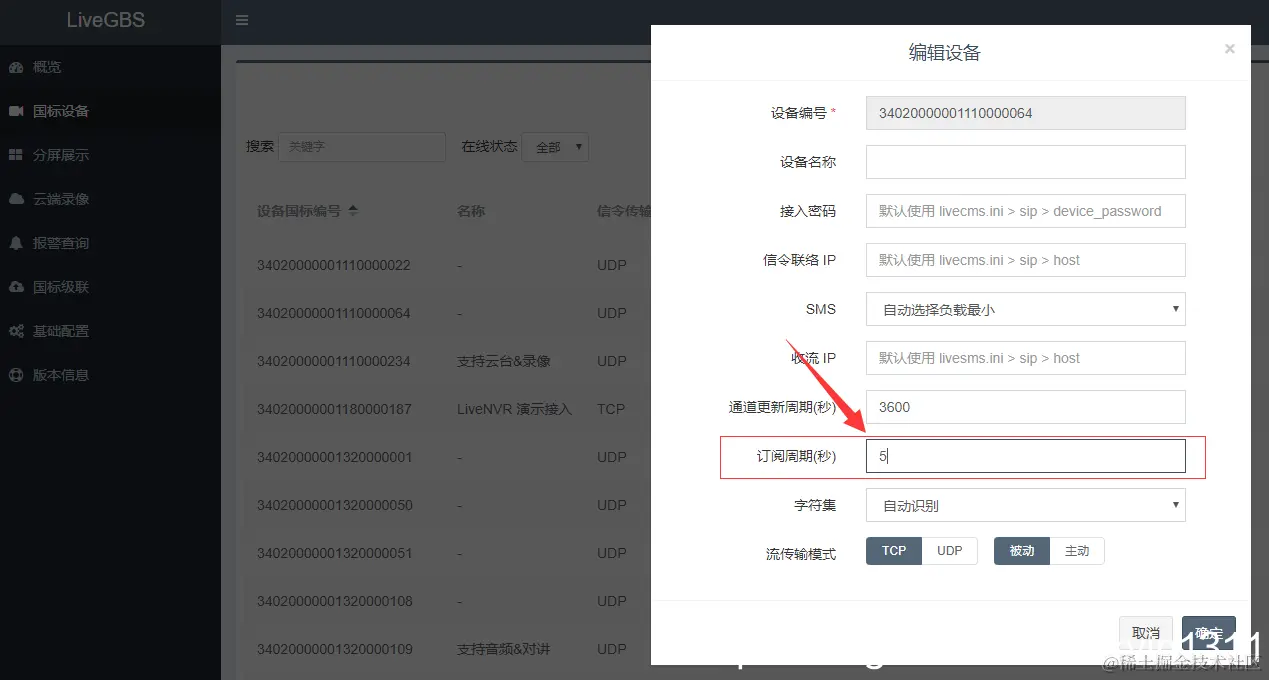Screen dimensions: 1269x680
Task: Select UDP stream transport mode
Action: (949, 551)
